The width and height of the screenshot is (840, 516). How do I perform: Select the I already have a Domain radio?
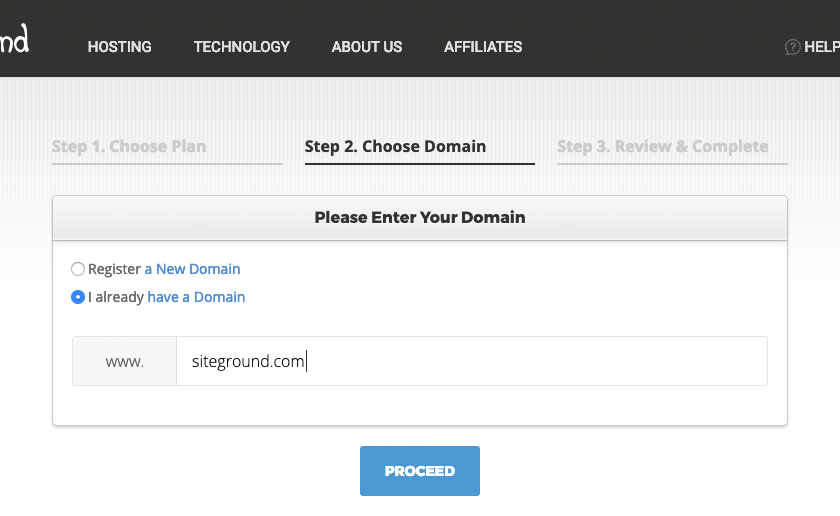click(x=78, y=297)
